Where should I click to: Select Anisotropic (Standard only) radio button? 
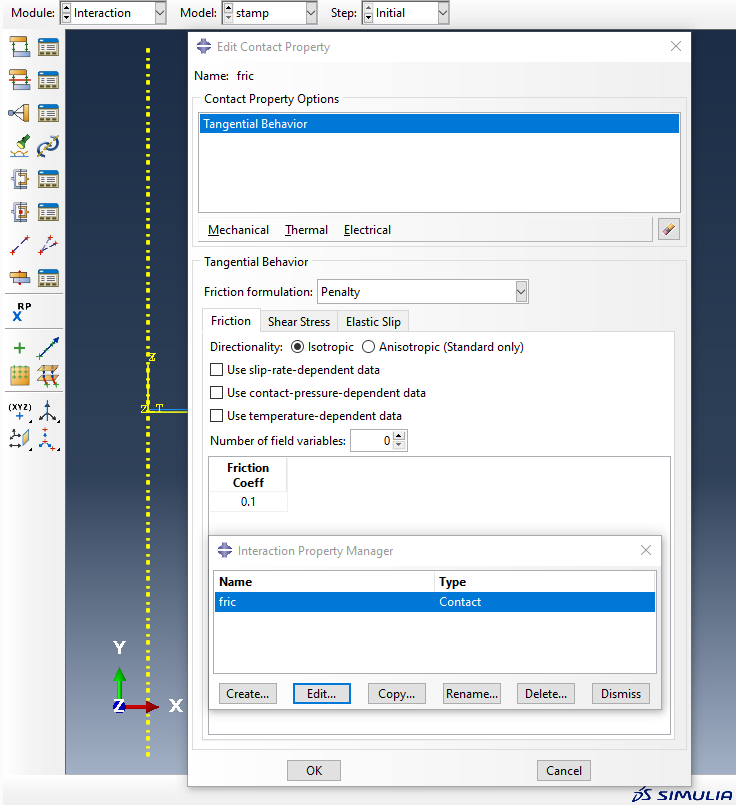point(368,347)
